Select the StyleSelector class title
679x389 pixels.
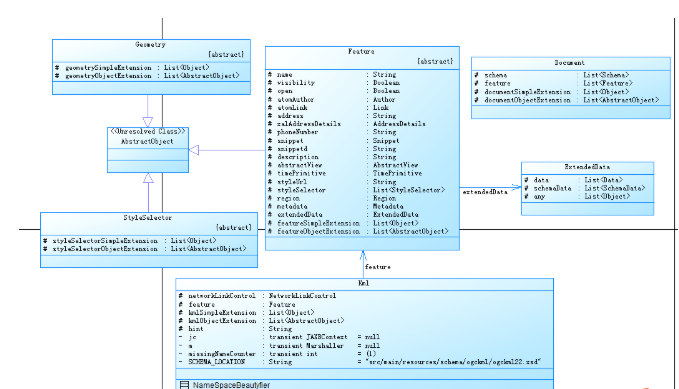click(148, 217)
